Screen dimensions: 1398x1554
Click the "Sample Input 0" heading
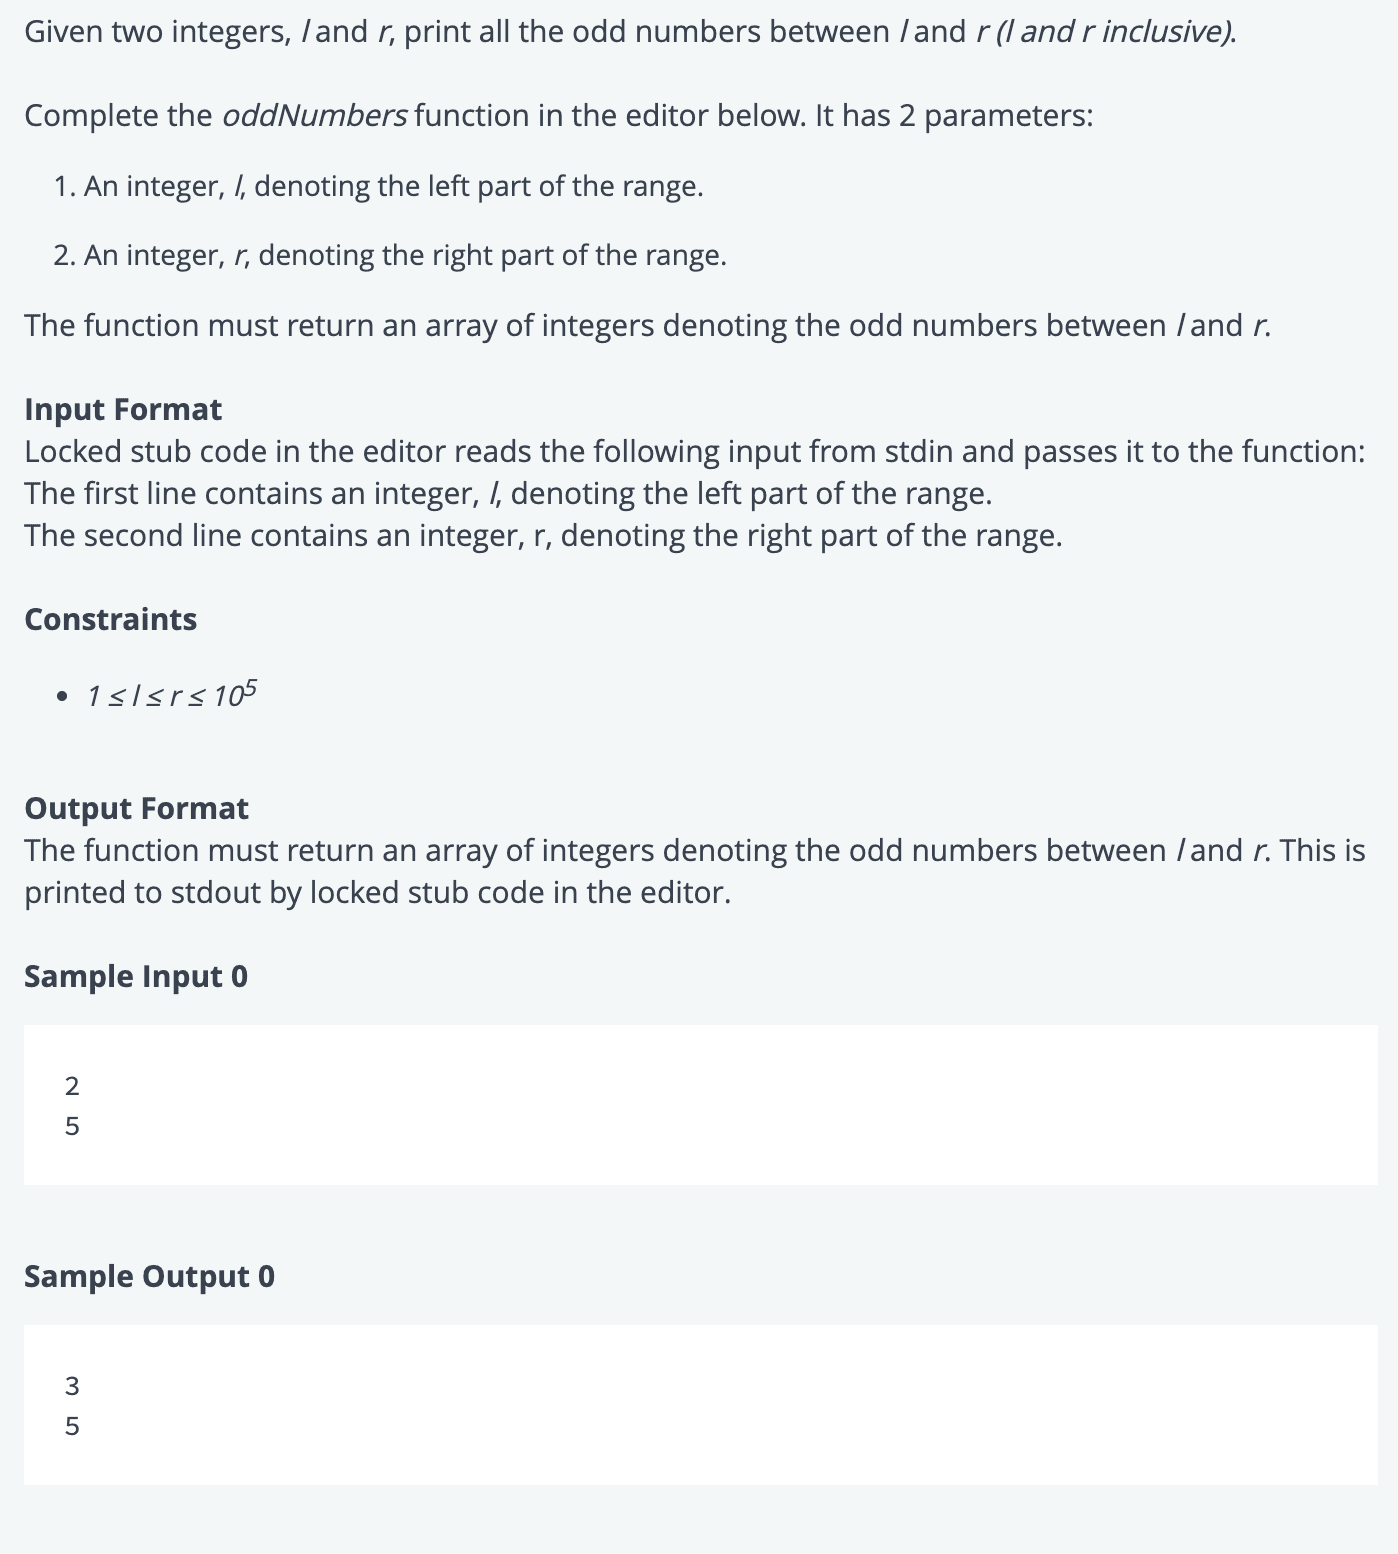tap(135, 976)
